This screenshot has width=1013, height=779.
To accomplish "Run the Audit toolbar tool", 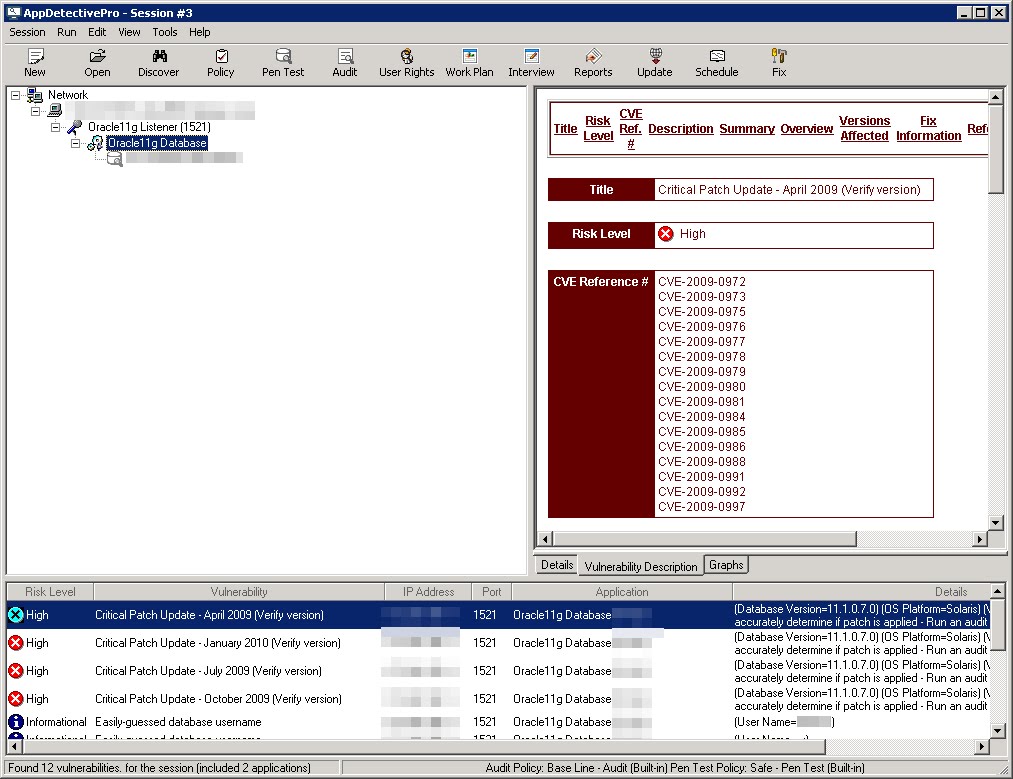I will [345, 56].
